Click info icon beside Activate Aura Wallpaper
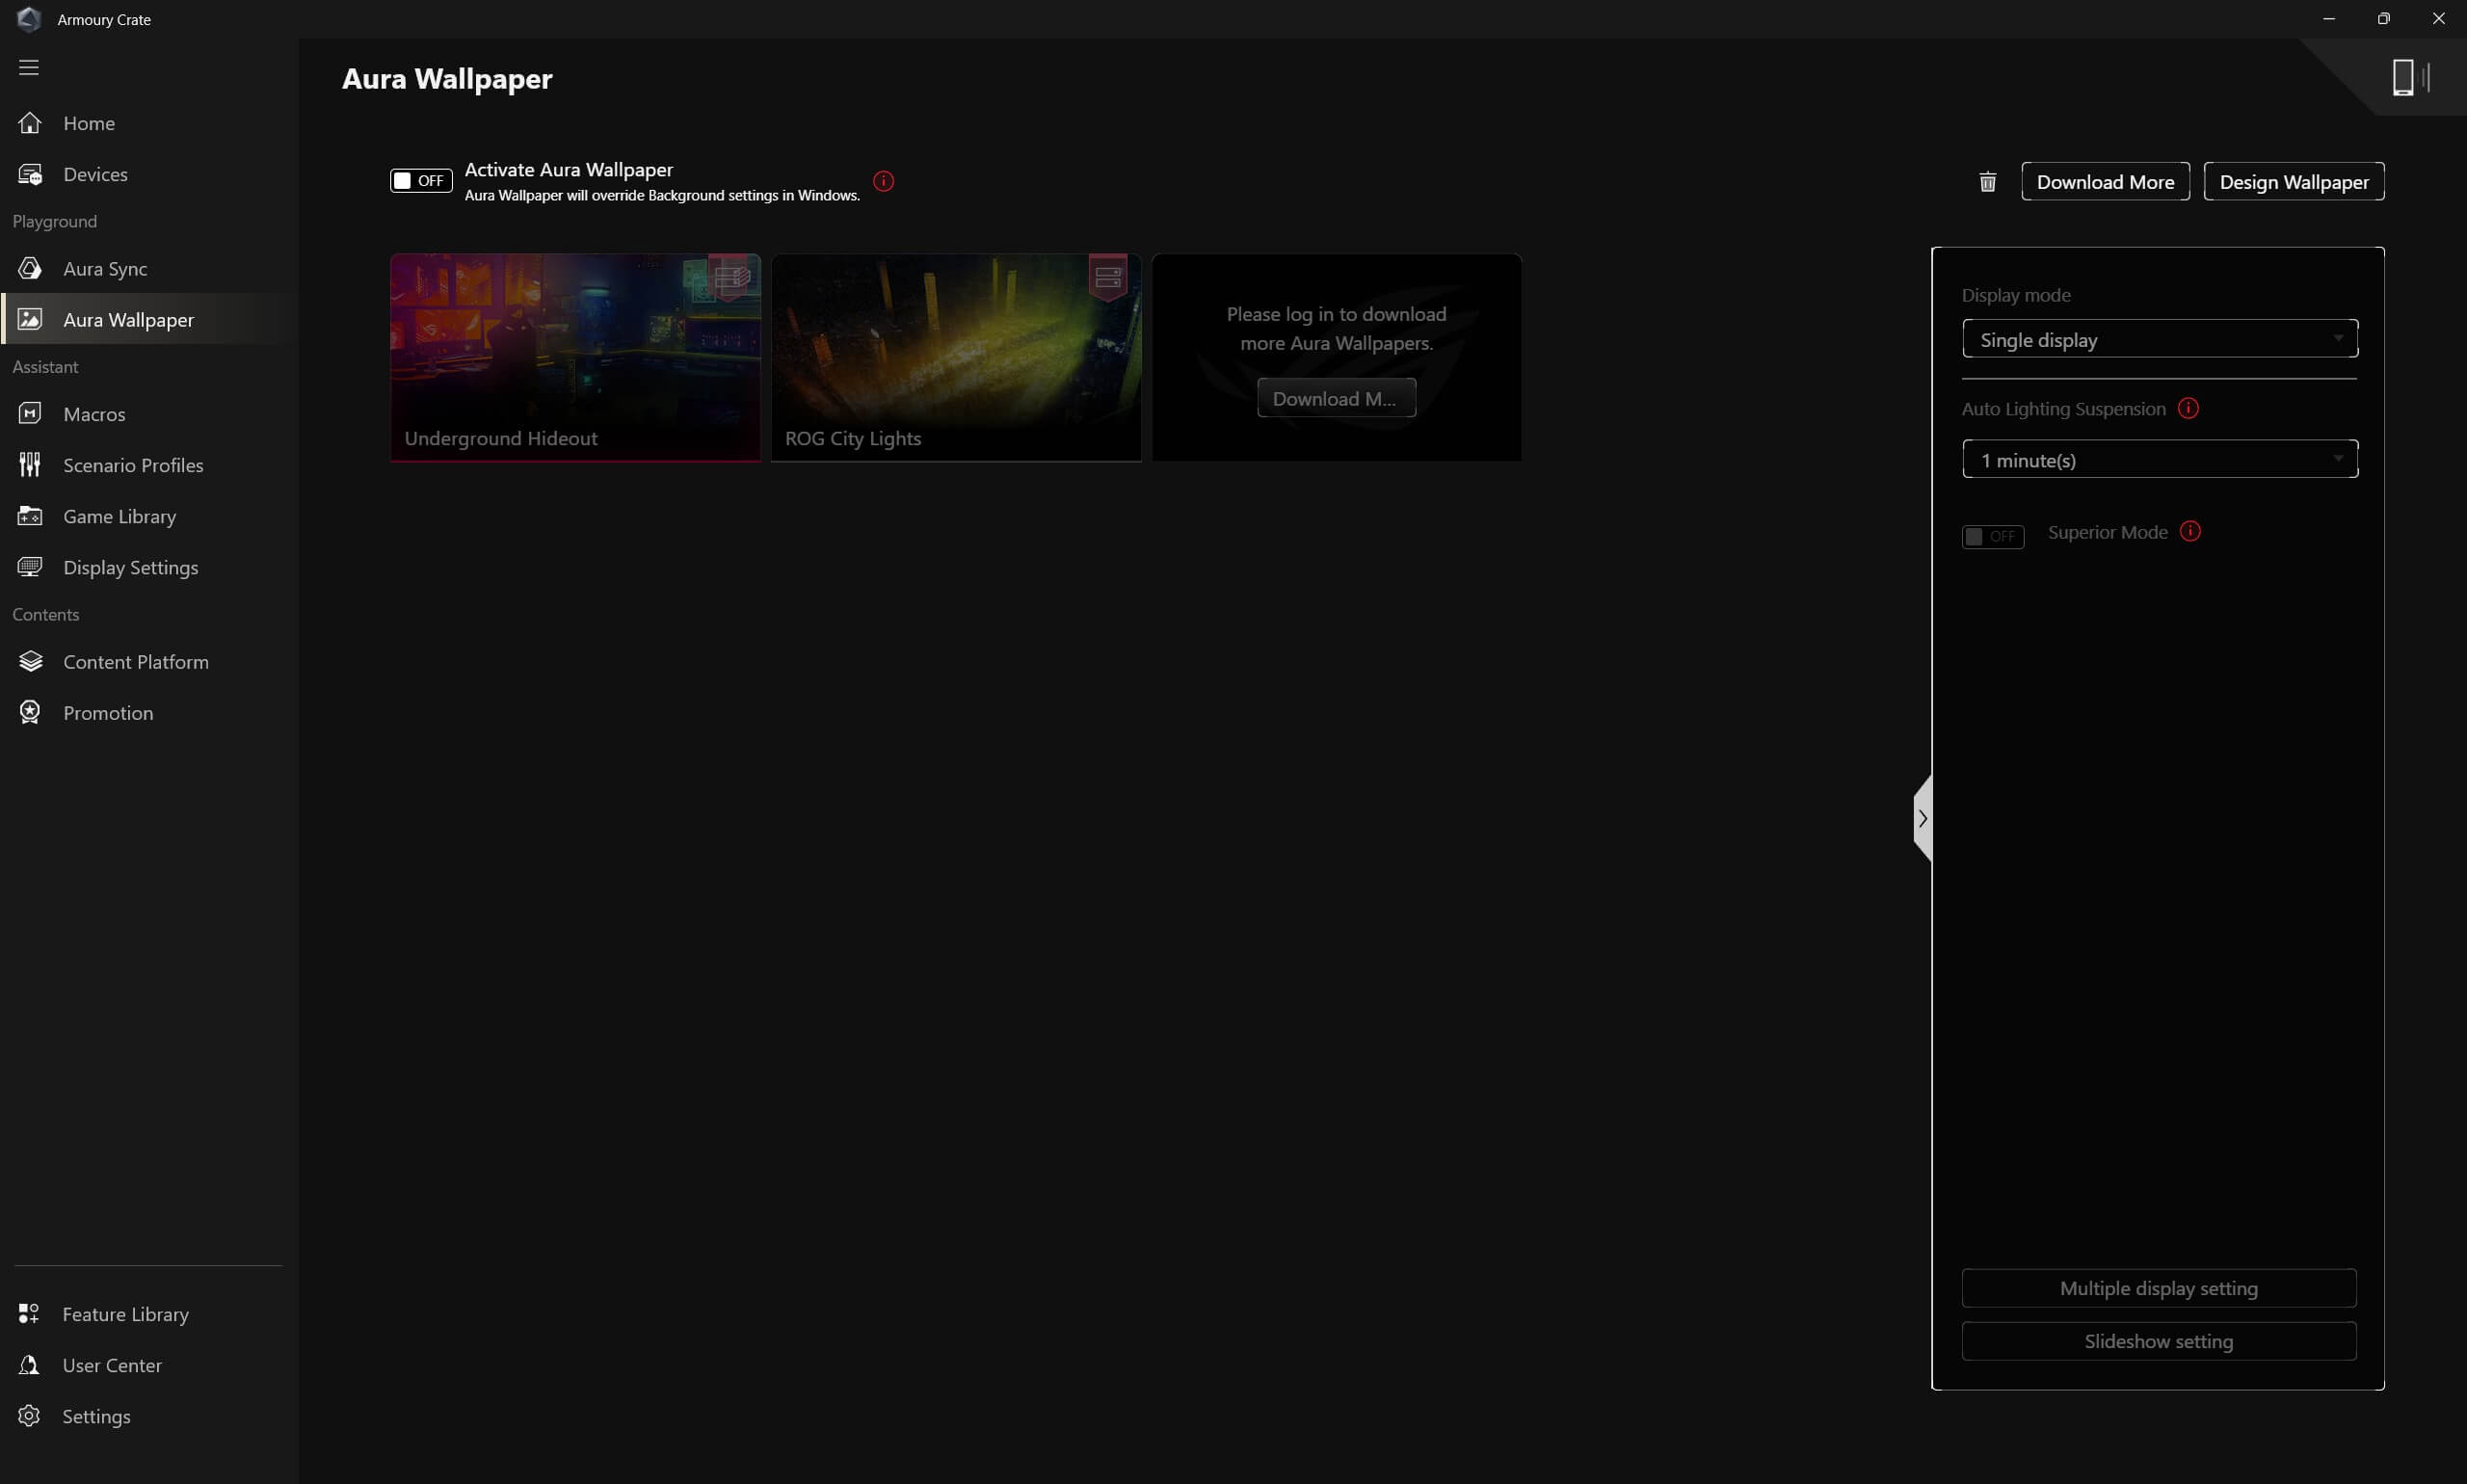Screen dimensions: 2467x1484 [883, 181]
